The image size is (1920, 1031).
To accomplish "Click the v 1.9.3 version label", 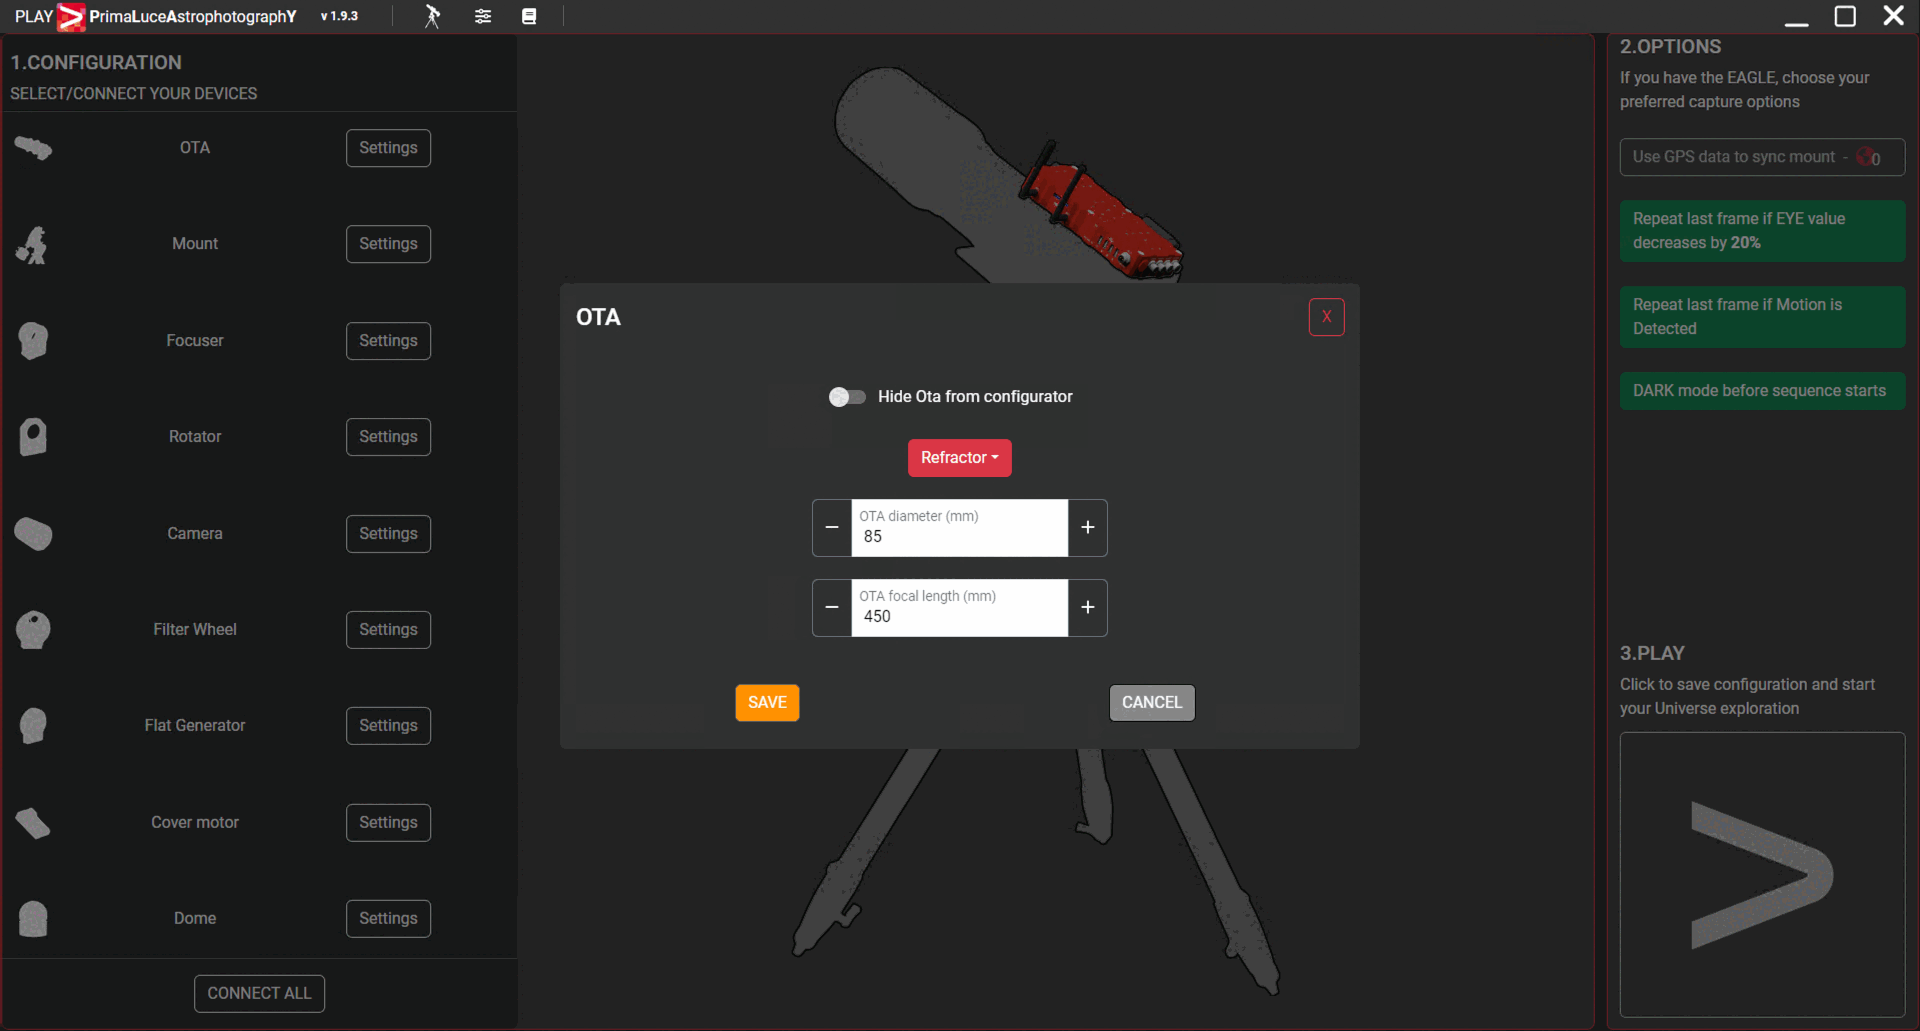I will coord(339,16).
